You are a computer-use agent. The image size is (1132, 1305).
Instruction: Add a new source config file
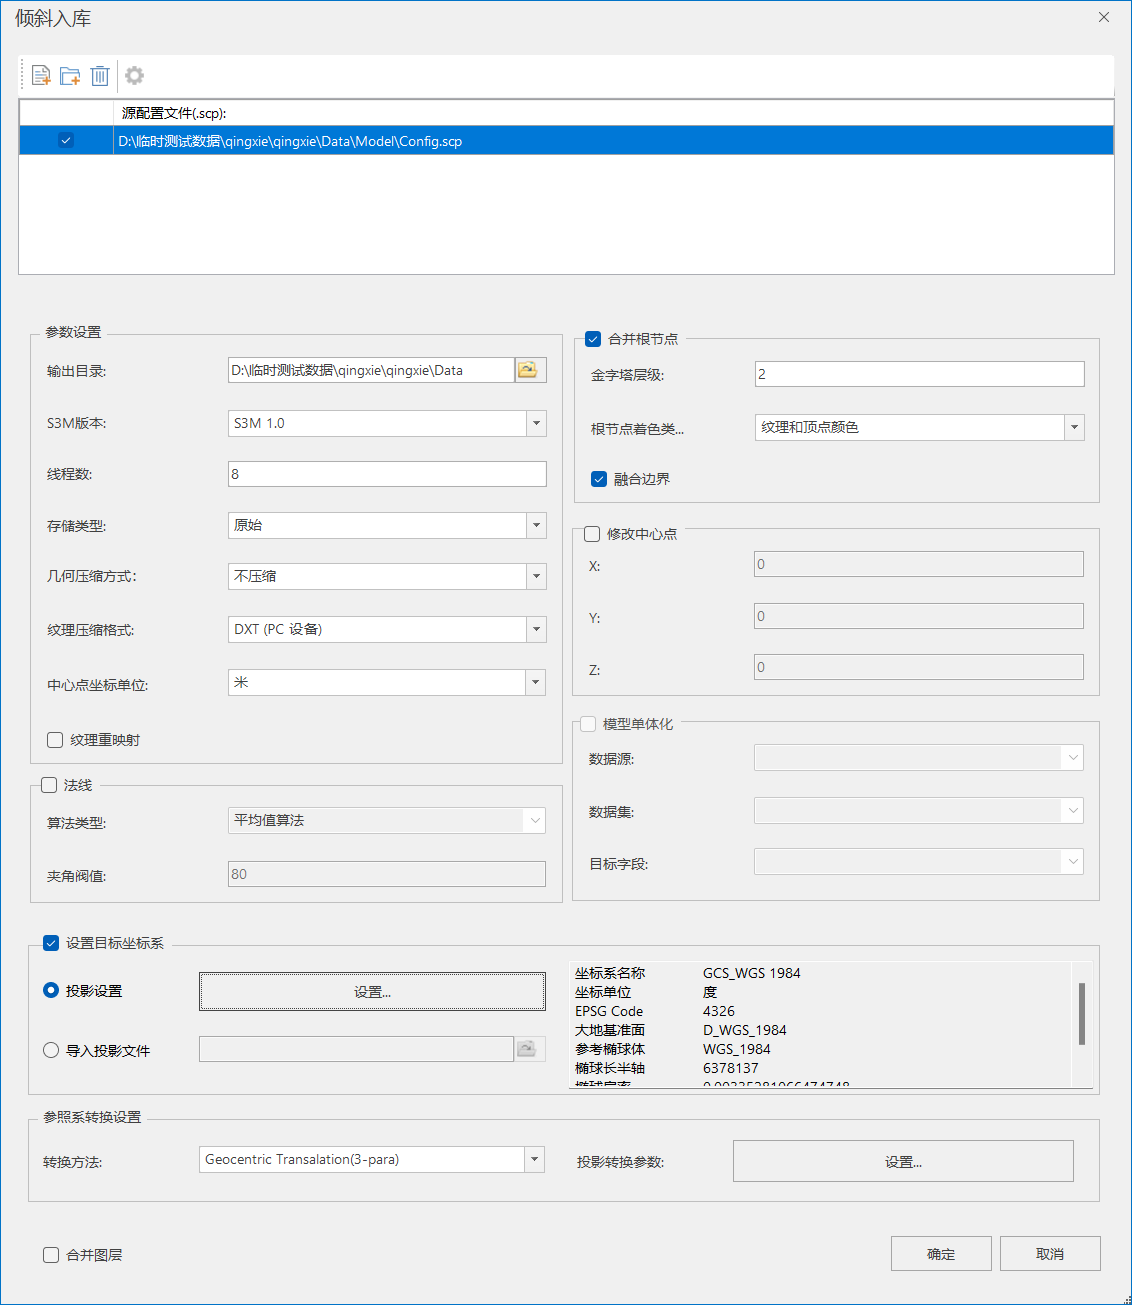point(40,75)
